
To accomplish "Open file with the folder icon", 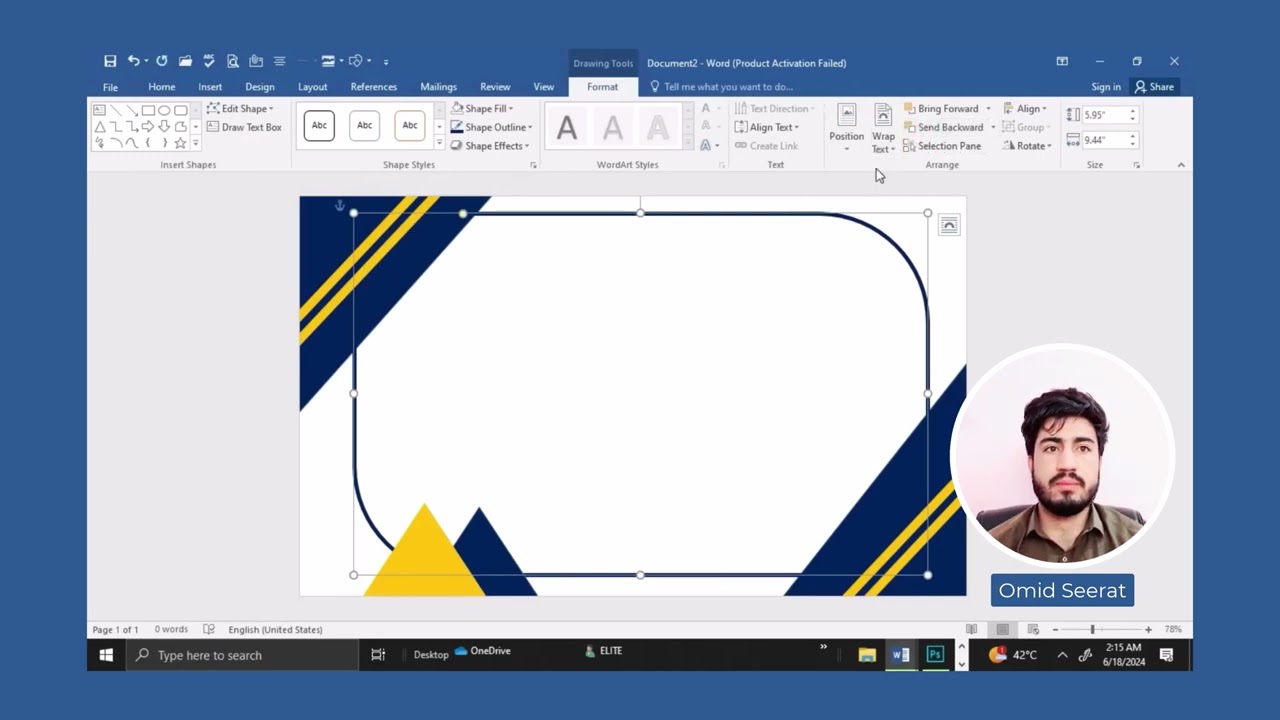I will [x=185, y=62].
